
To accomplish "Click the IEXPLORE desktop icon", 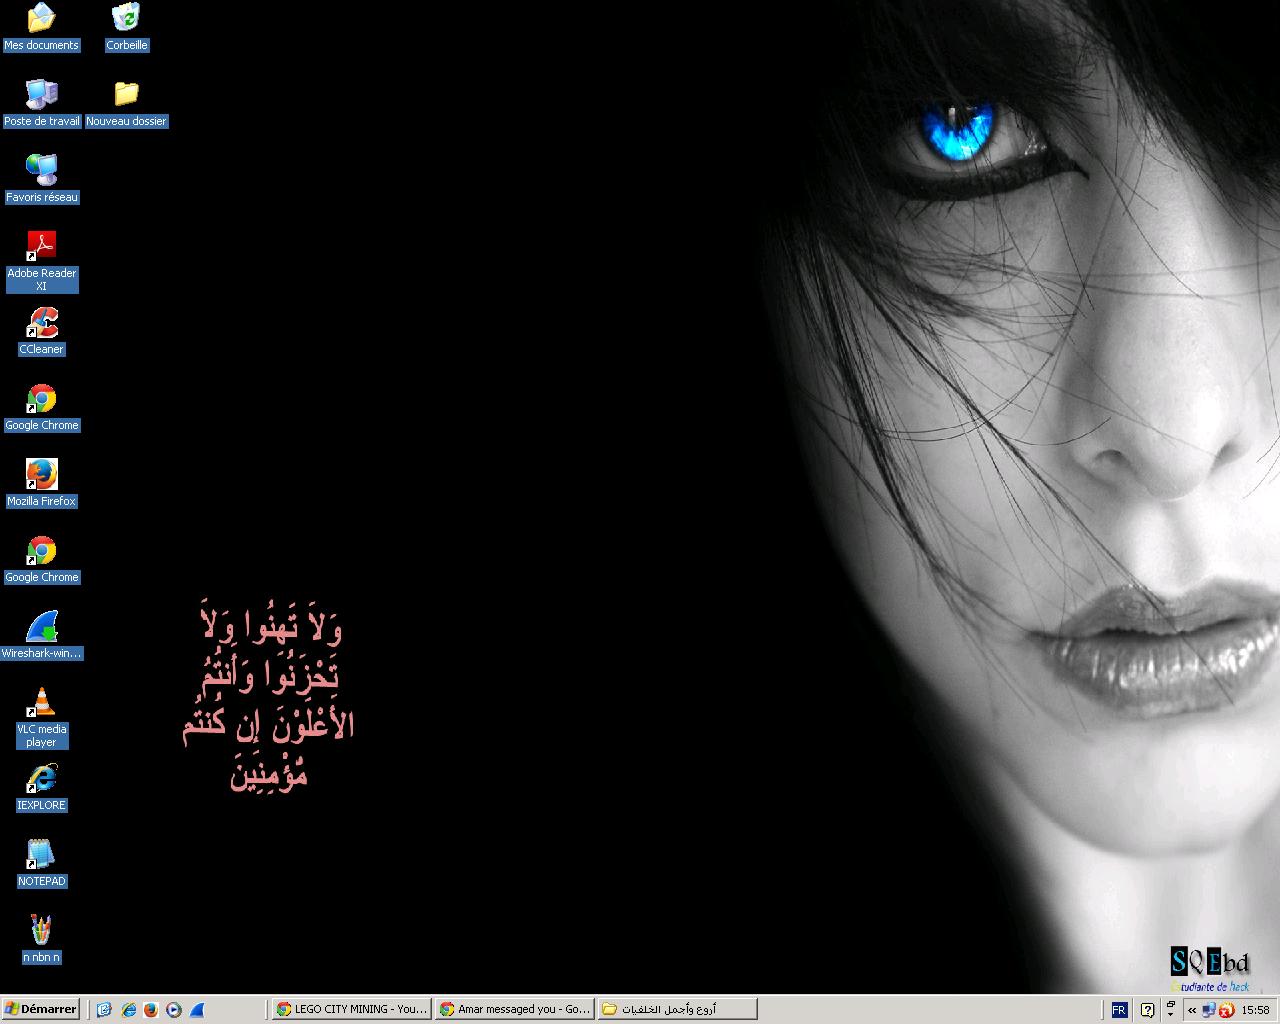I will coord(41,779).
